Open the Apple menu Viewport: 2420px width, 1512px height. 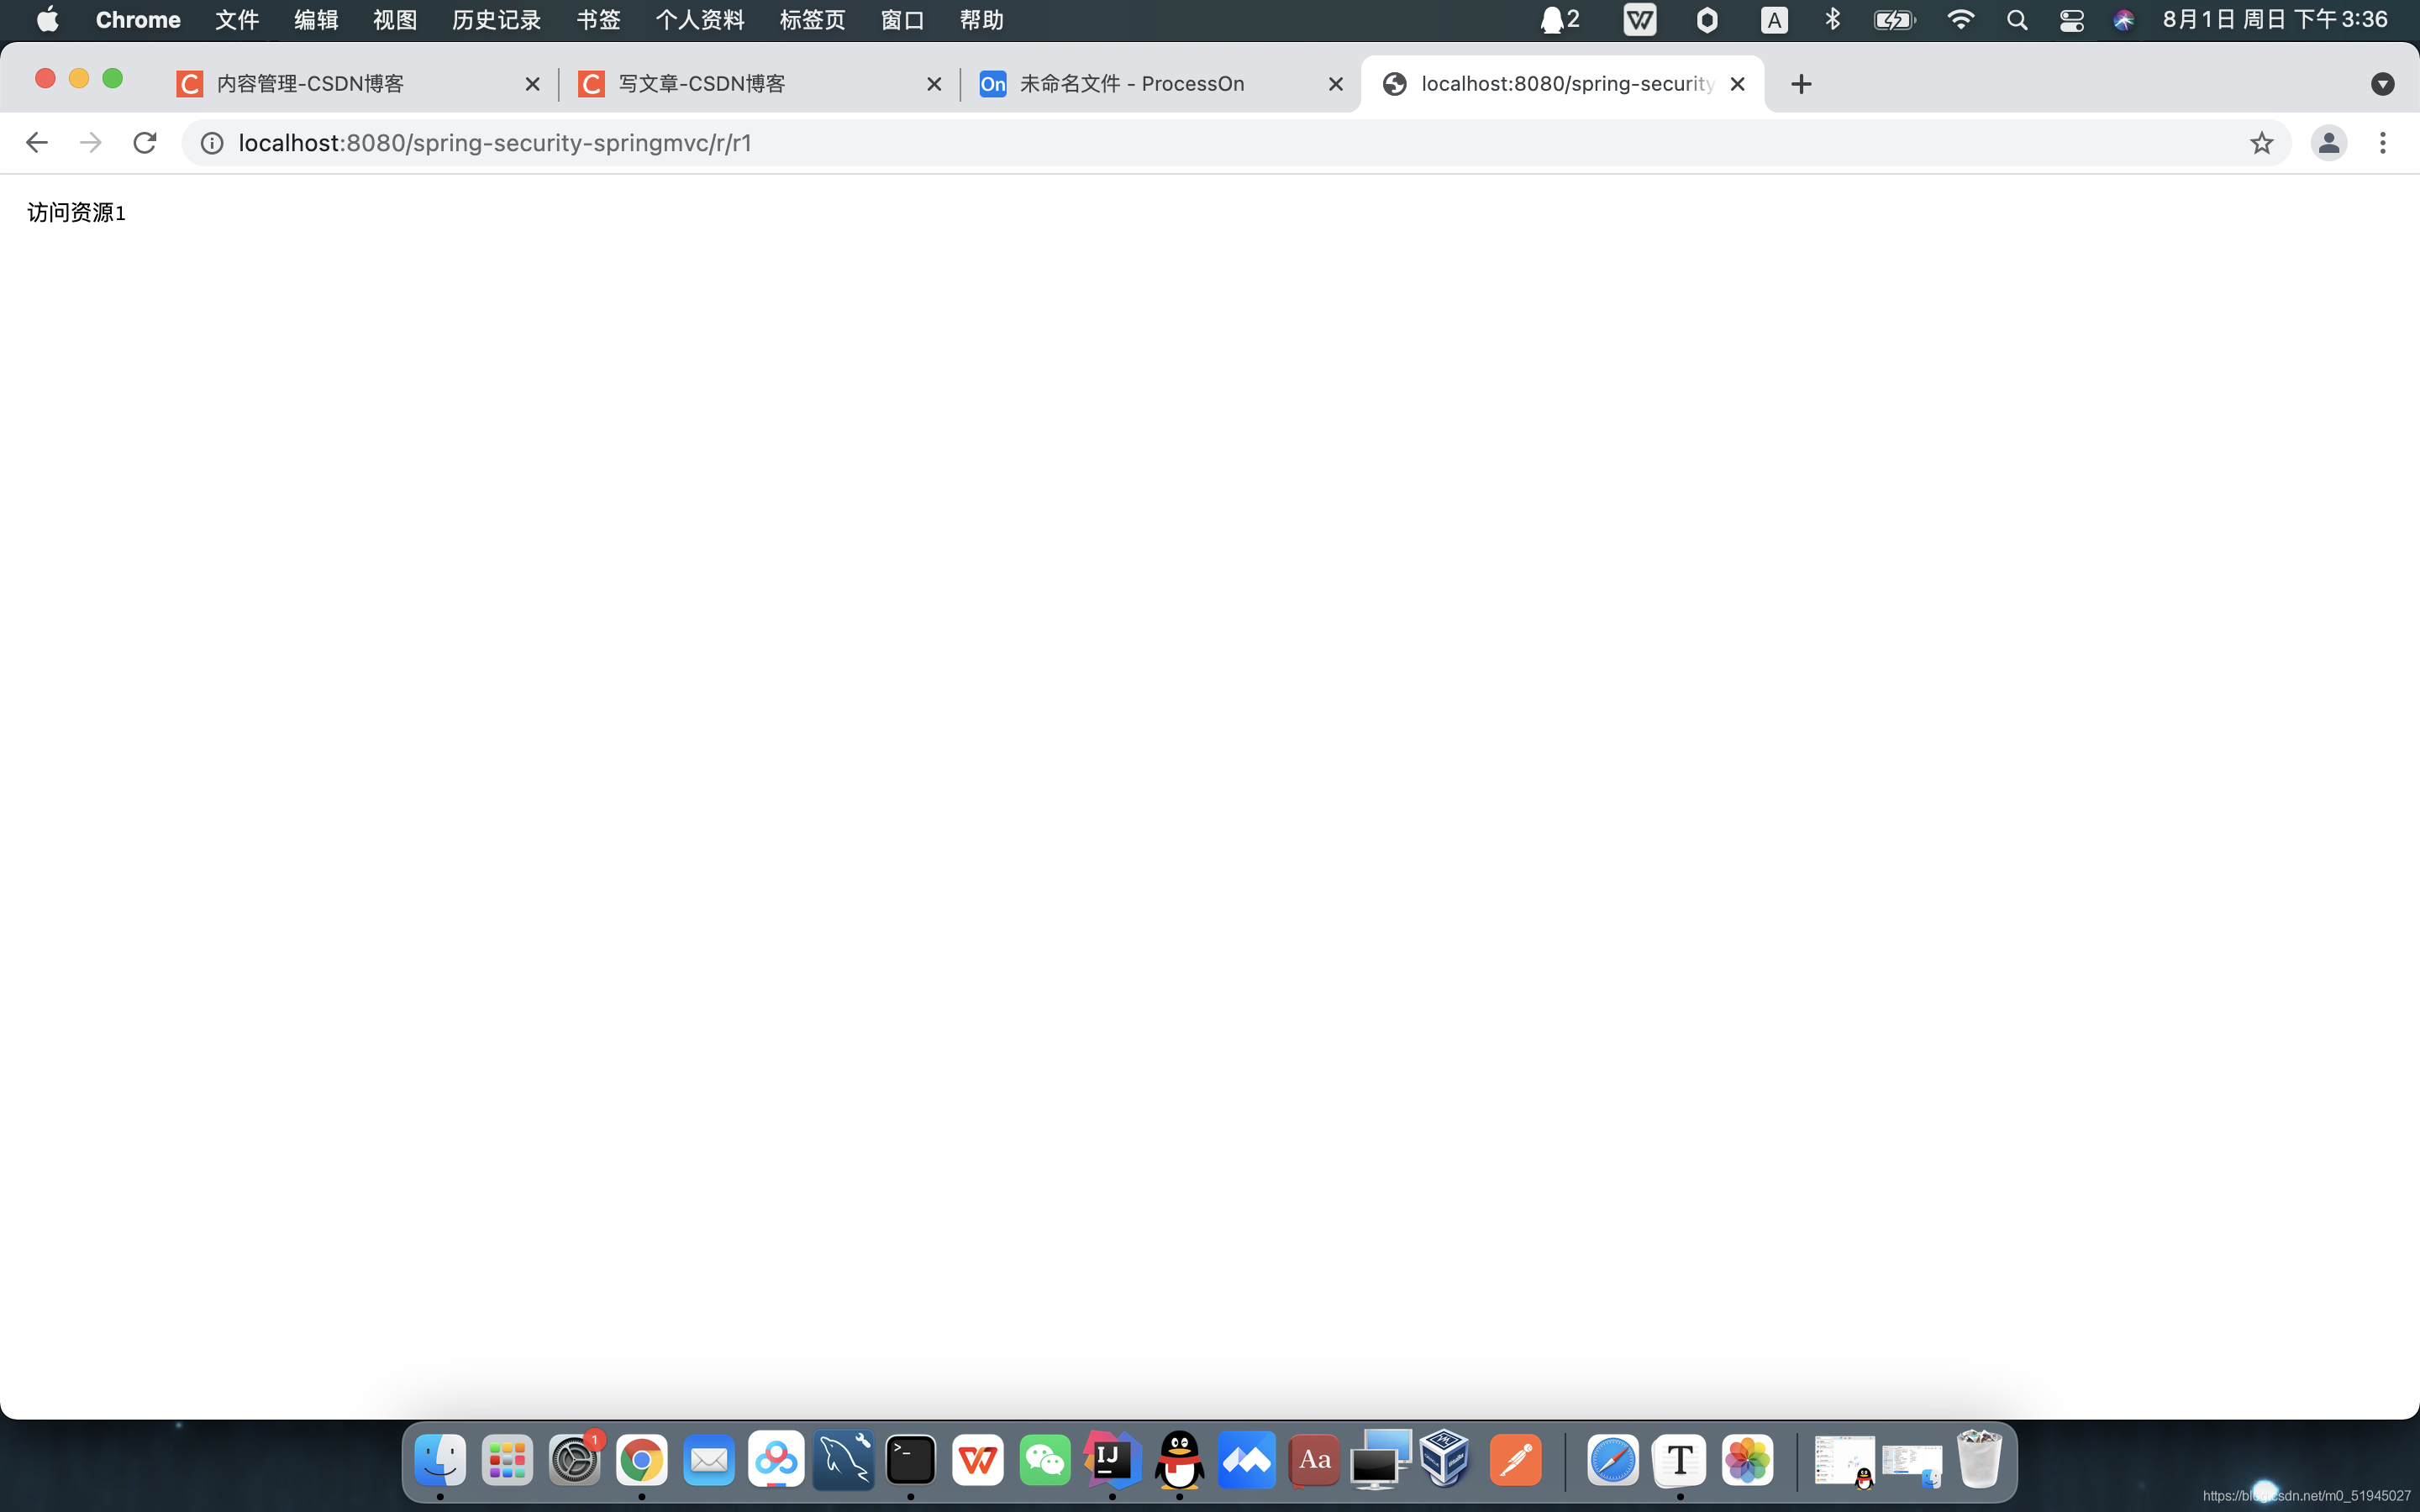click(x=47, y=20)
